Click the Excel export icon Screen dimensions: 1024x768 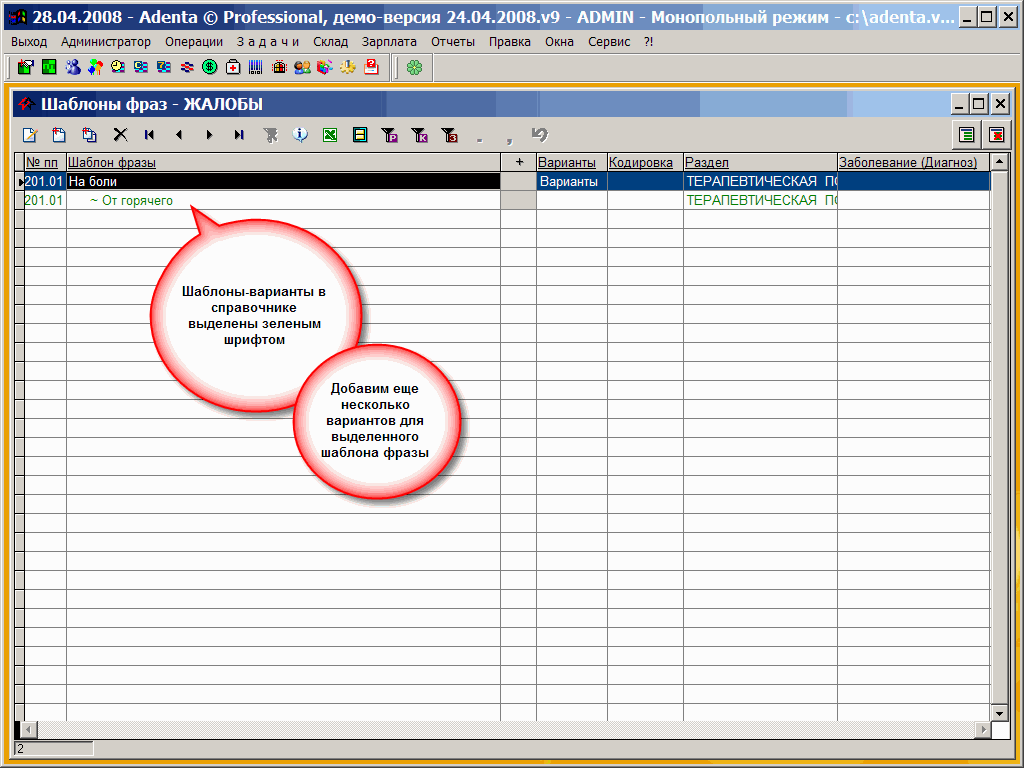click(x=330, y=135)
